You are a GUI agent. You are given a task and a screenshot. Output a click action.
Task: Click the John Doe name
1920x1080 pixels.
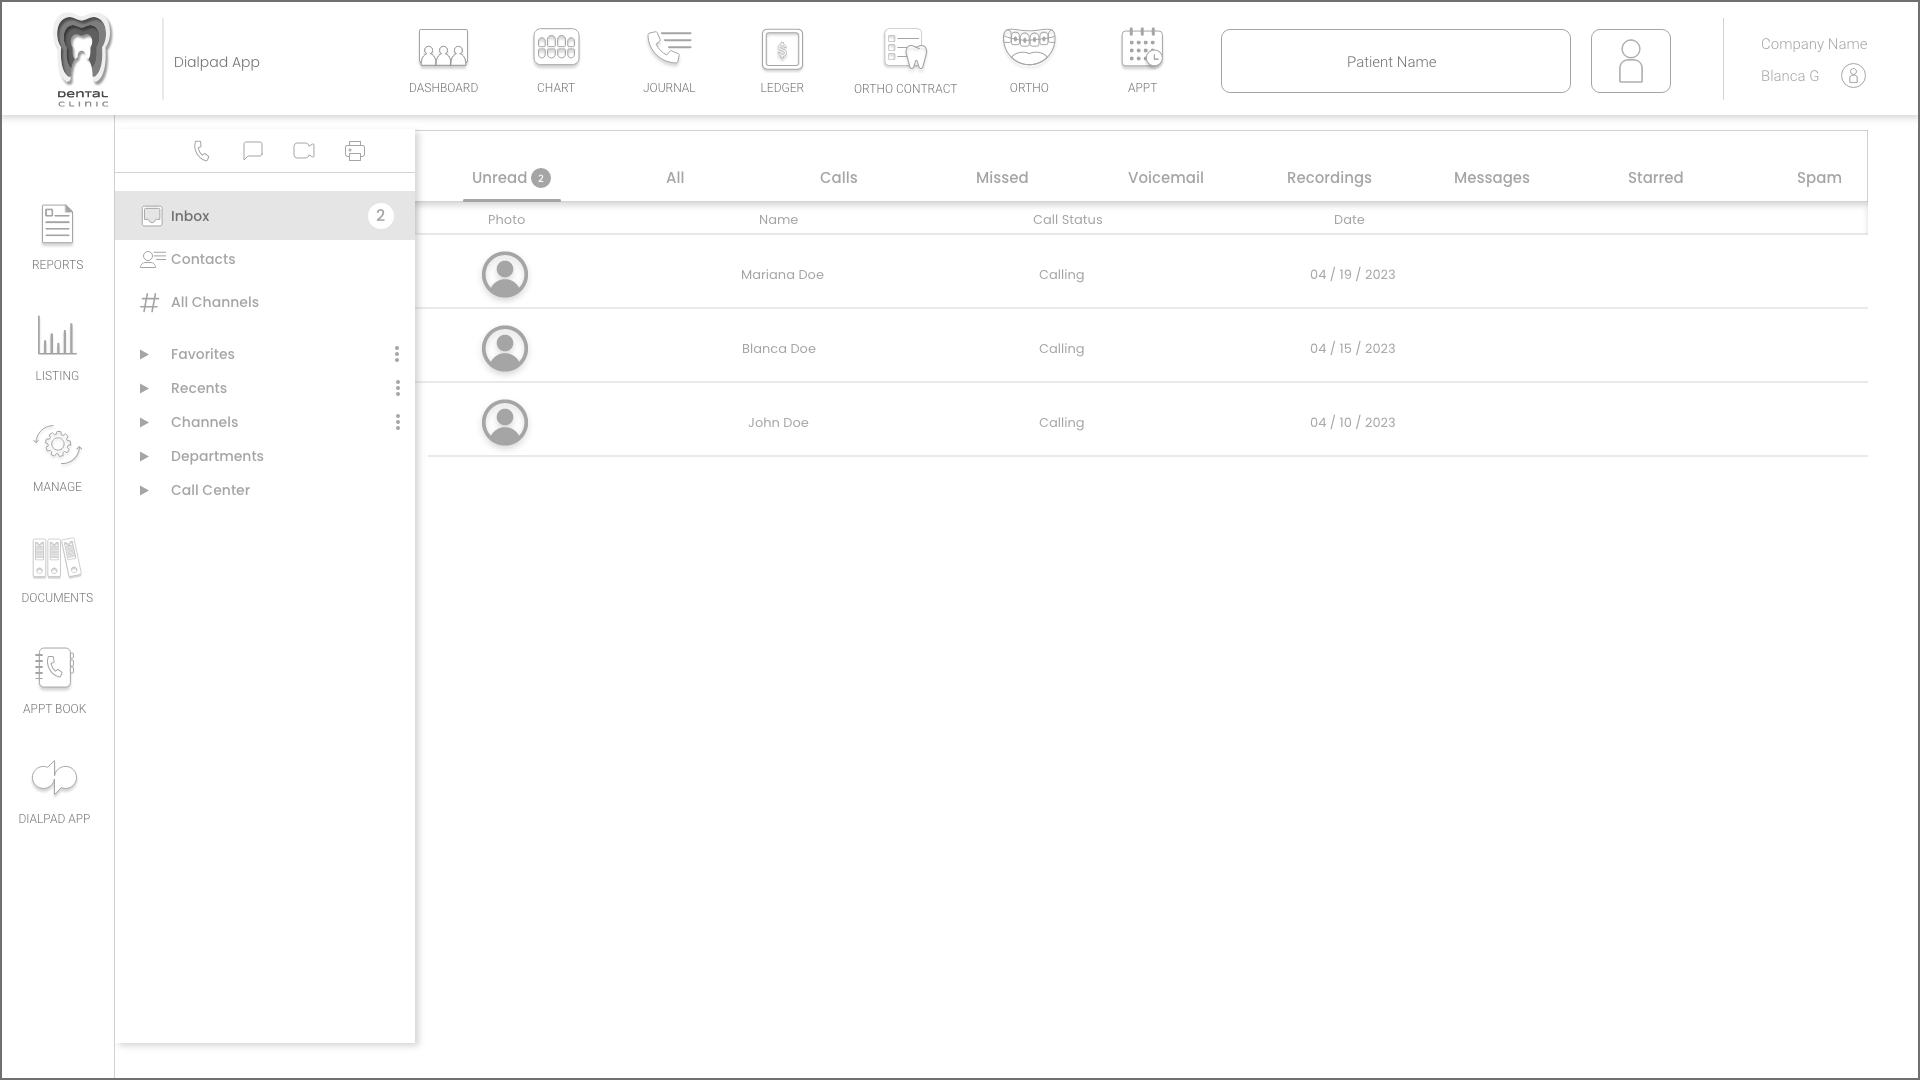(778, 423)
